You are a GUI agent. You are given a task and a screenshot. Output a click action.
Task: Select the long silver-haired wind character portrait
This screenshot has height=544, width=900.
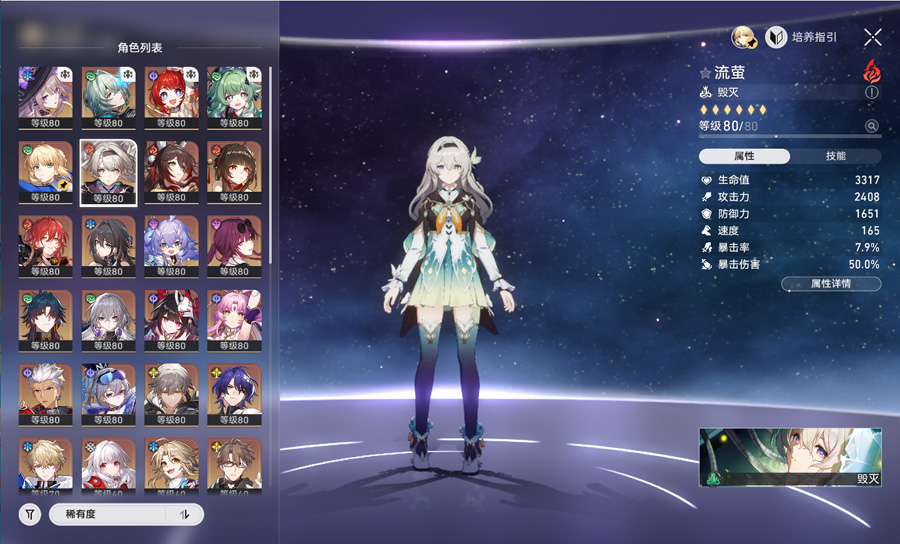tap(108, 321)
